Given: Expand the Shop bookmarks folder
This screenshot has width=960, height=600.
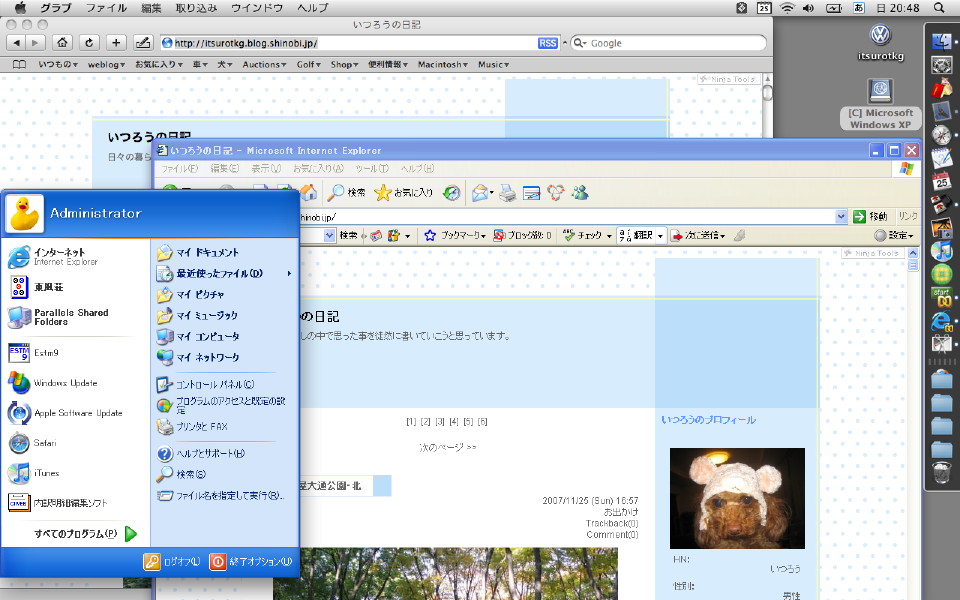Looking at the screenshot, I should [x=344, y=64].
